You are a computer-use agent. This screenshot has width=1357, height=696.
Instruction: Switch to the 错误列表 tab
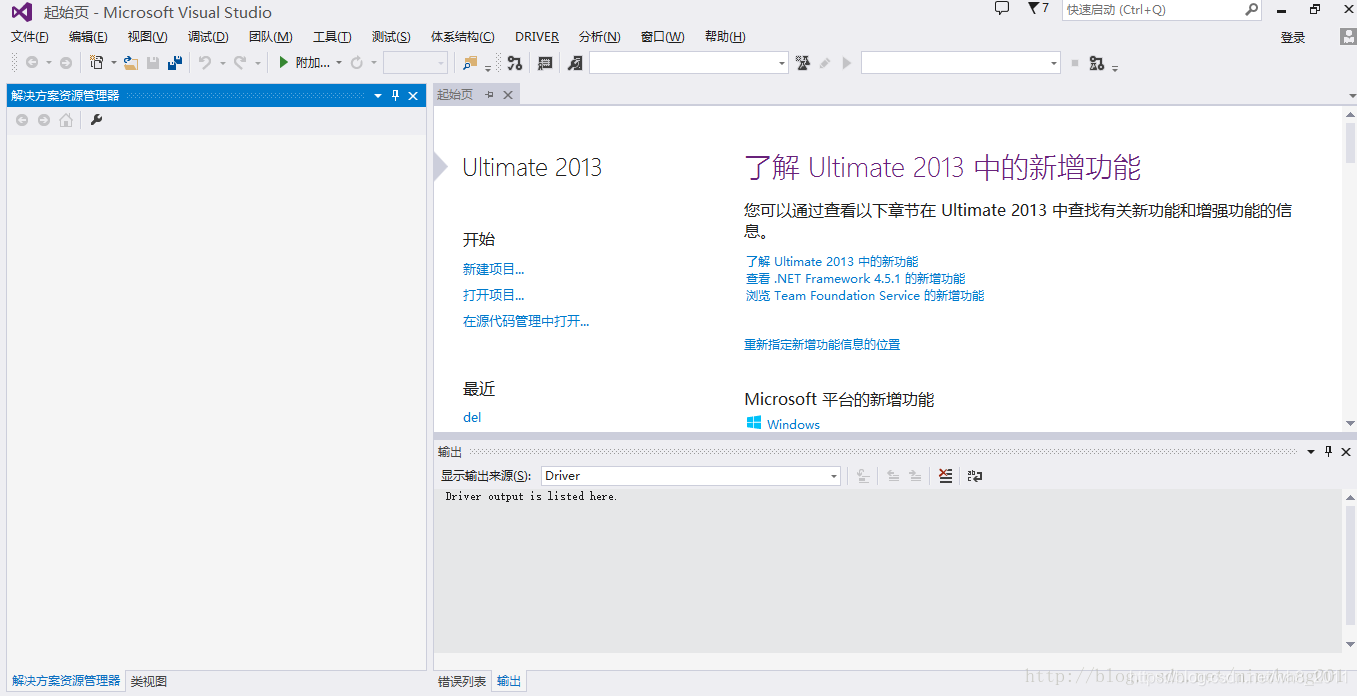click(462, 682)
